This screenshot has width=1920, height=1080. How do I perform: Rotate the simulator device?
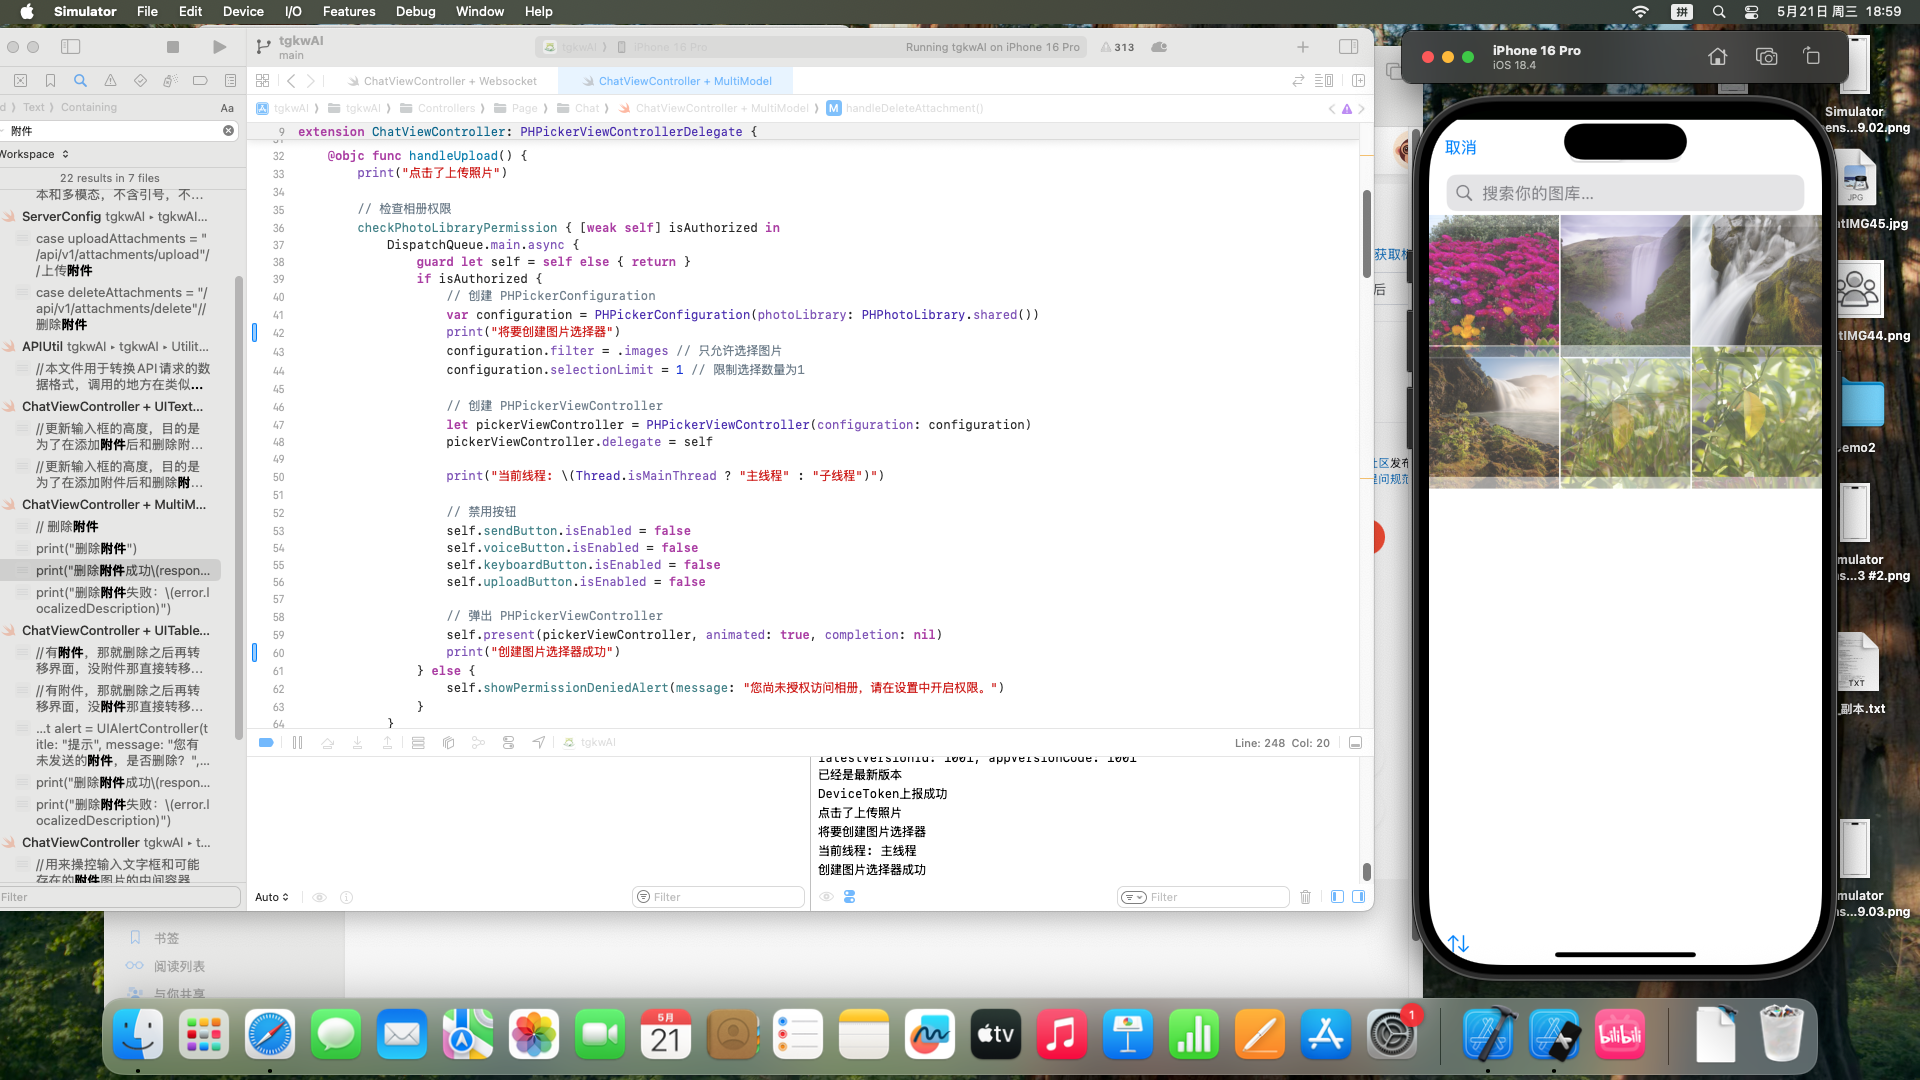click(1811, 57)
